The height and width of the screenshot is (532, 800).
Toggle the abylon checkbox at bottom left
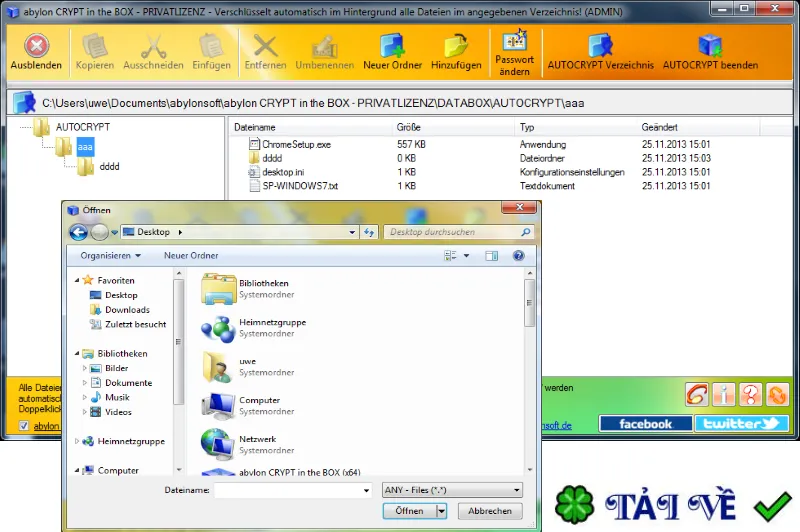tap(23, 425)
